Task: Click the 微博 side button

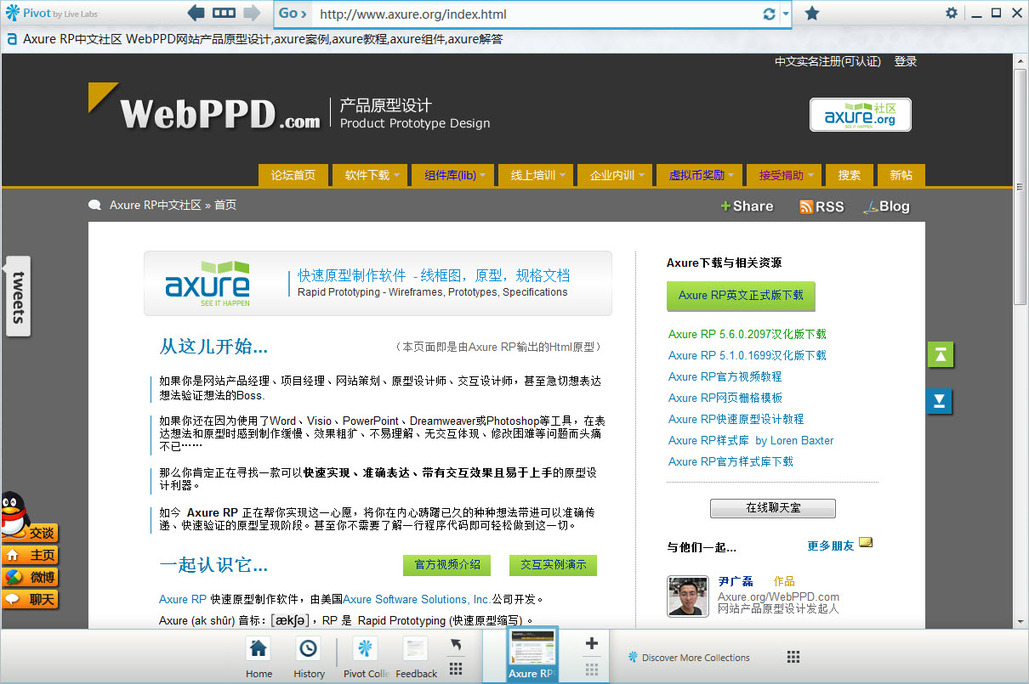Action: (x=30, y=578)
